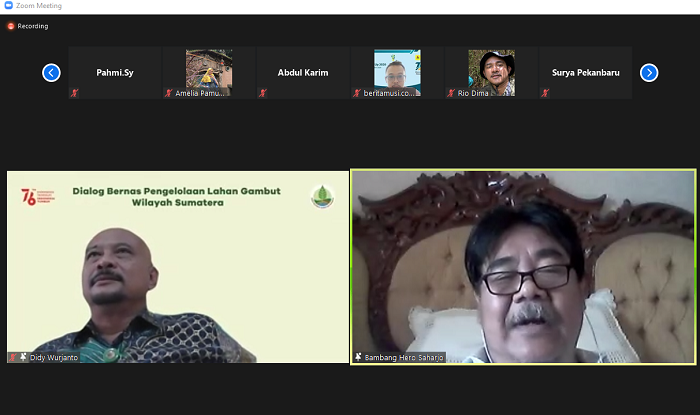Click the red Recording indicator
The width and height of the screenshot is (700, 415).
pyautogui.click(x=11, y=26)
